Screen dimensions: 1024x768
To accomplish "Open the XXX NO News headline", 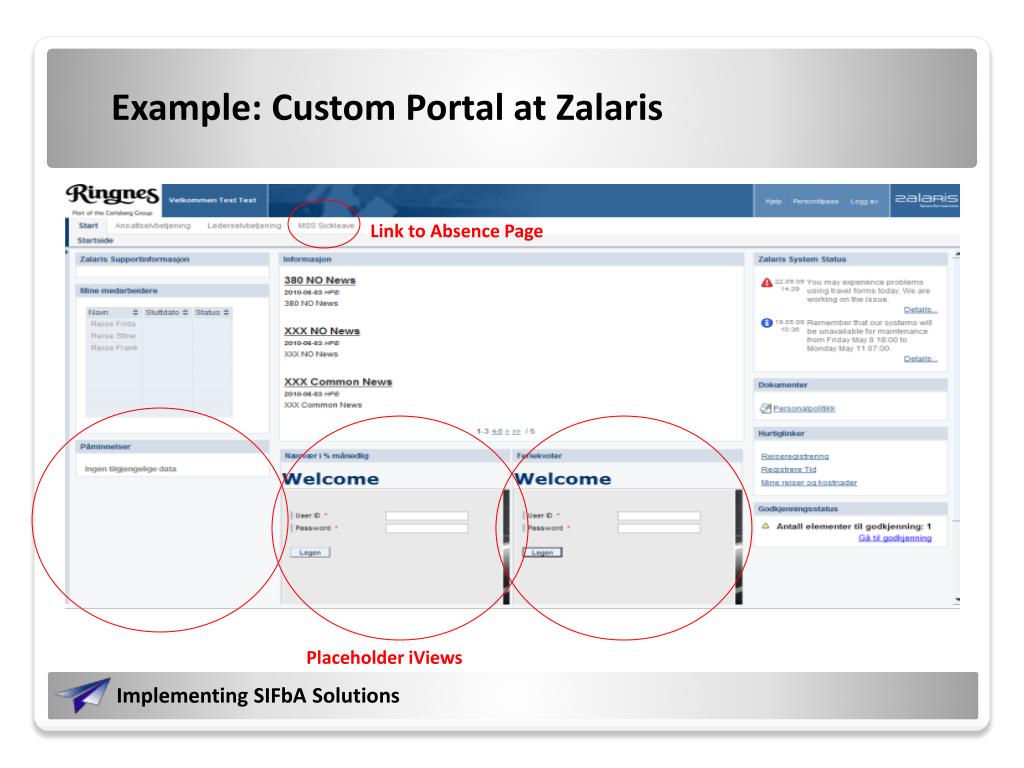I will coord(322,331).
